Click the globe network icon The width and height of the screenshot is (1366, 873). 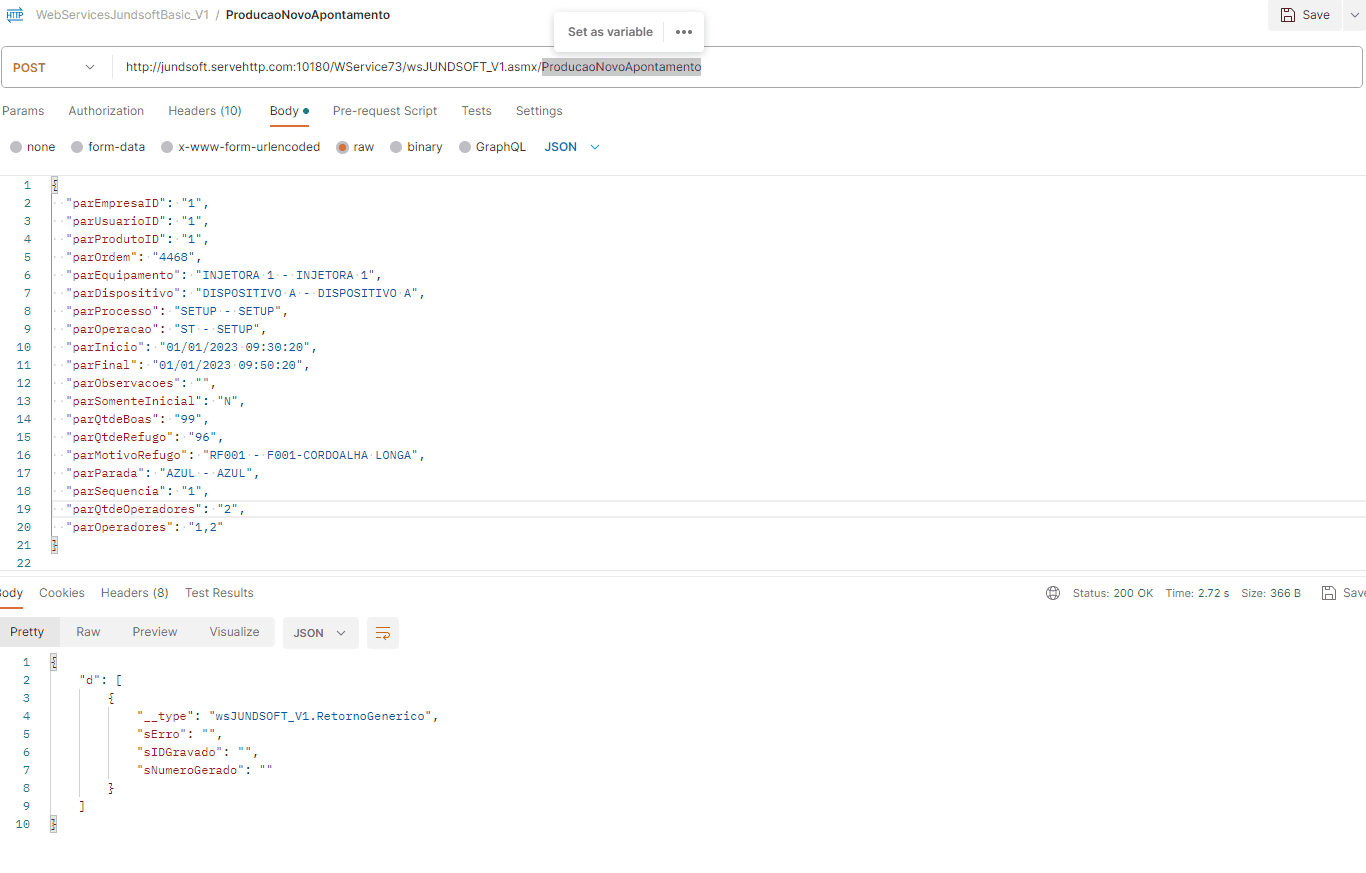click(x=1053, y=593)
